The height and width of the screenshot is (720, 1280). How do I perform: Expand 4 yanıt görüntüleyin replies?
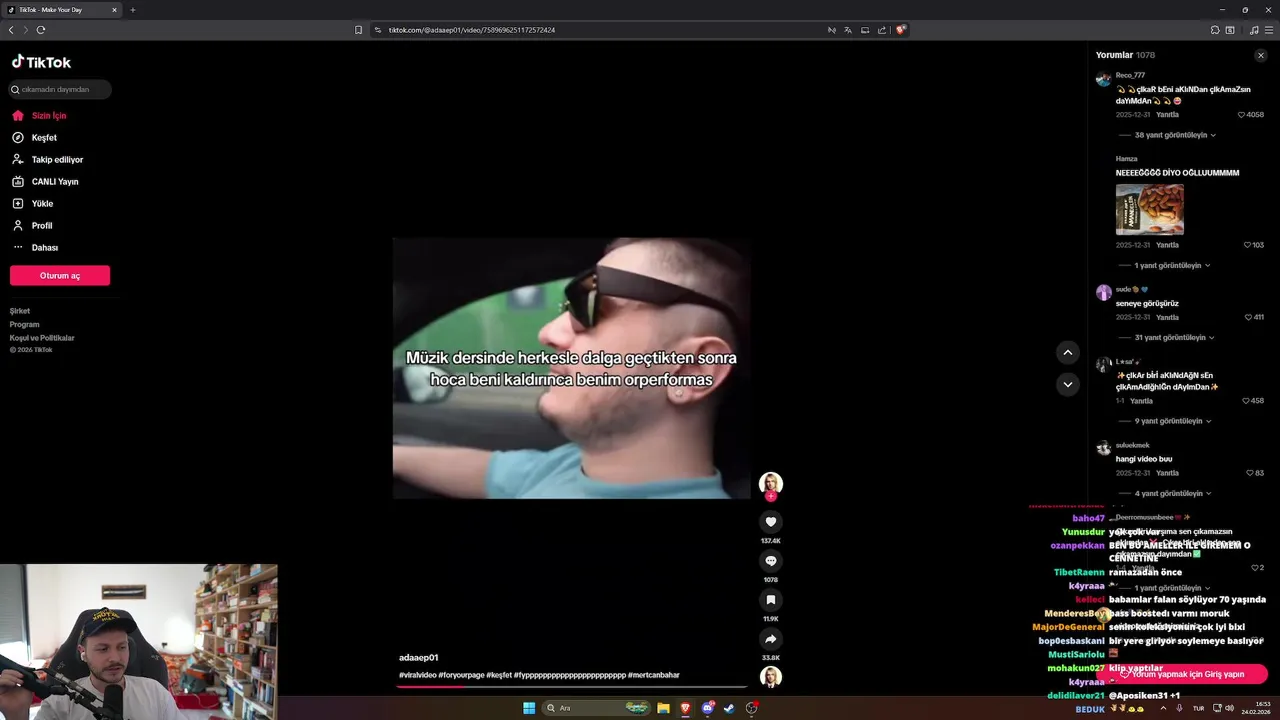pyautogui.click(x=1172, y=494)
